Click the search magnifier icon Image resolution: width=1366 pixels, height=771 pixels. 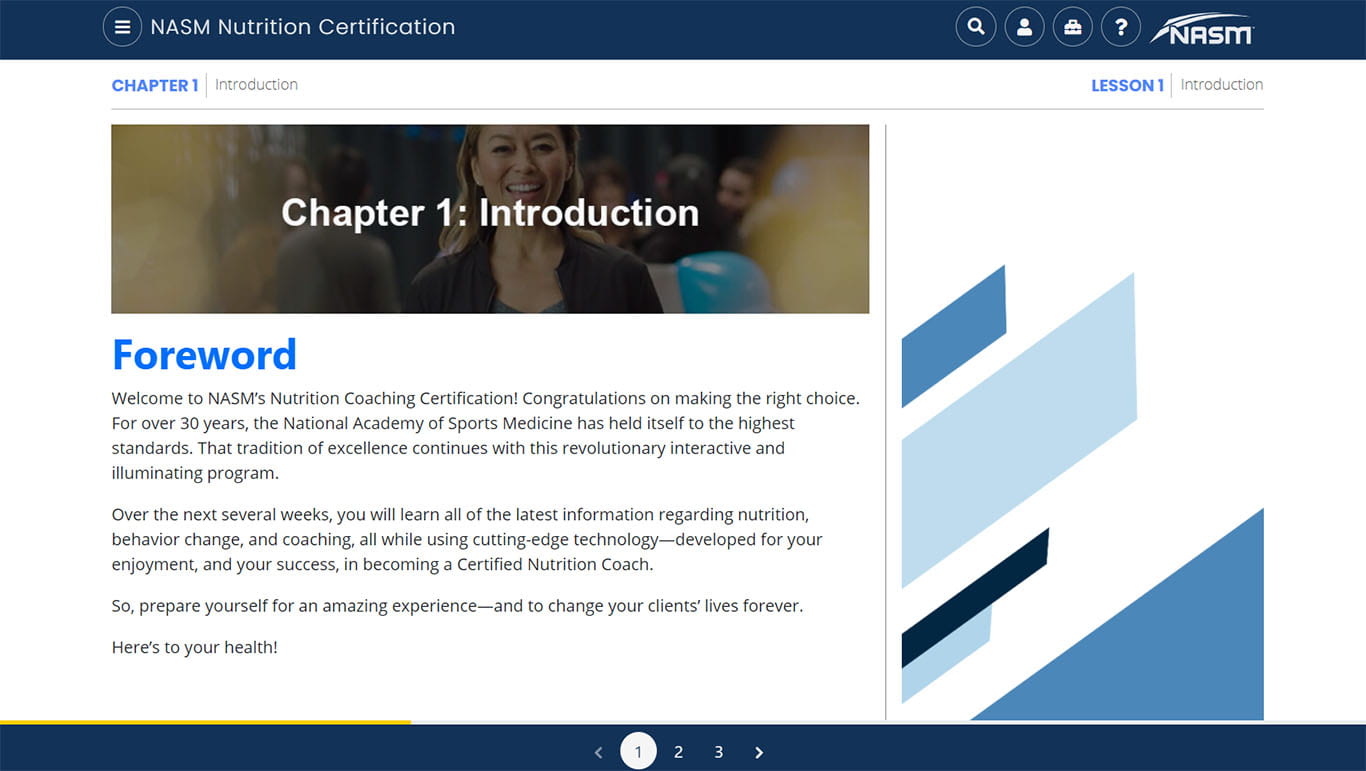[976, 27]
